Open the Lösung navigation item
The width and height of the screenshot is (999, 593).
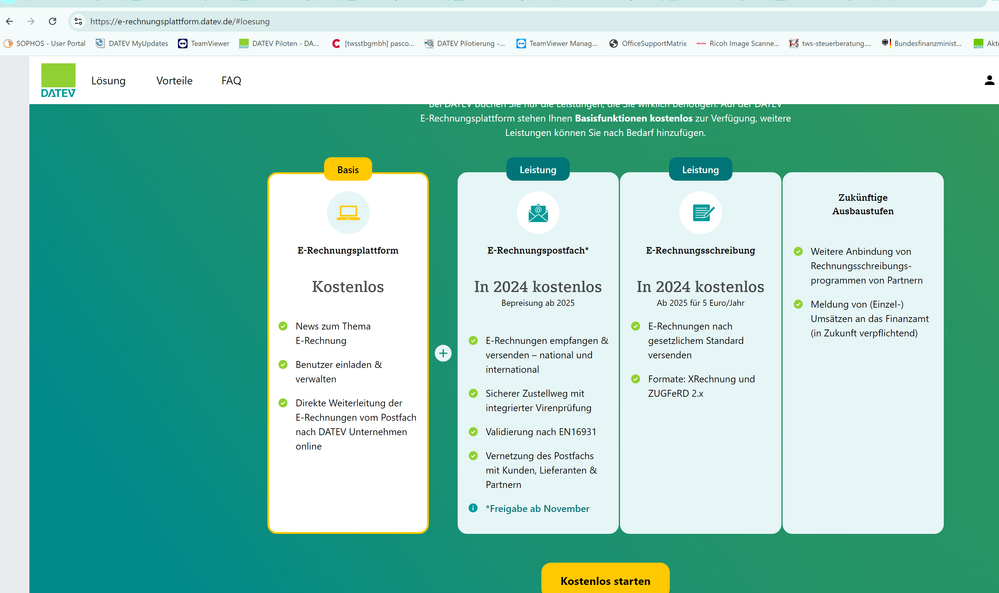tap(108, 80)
